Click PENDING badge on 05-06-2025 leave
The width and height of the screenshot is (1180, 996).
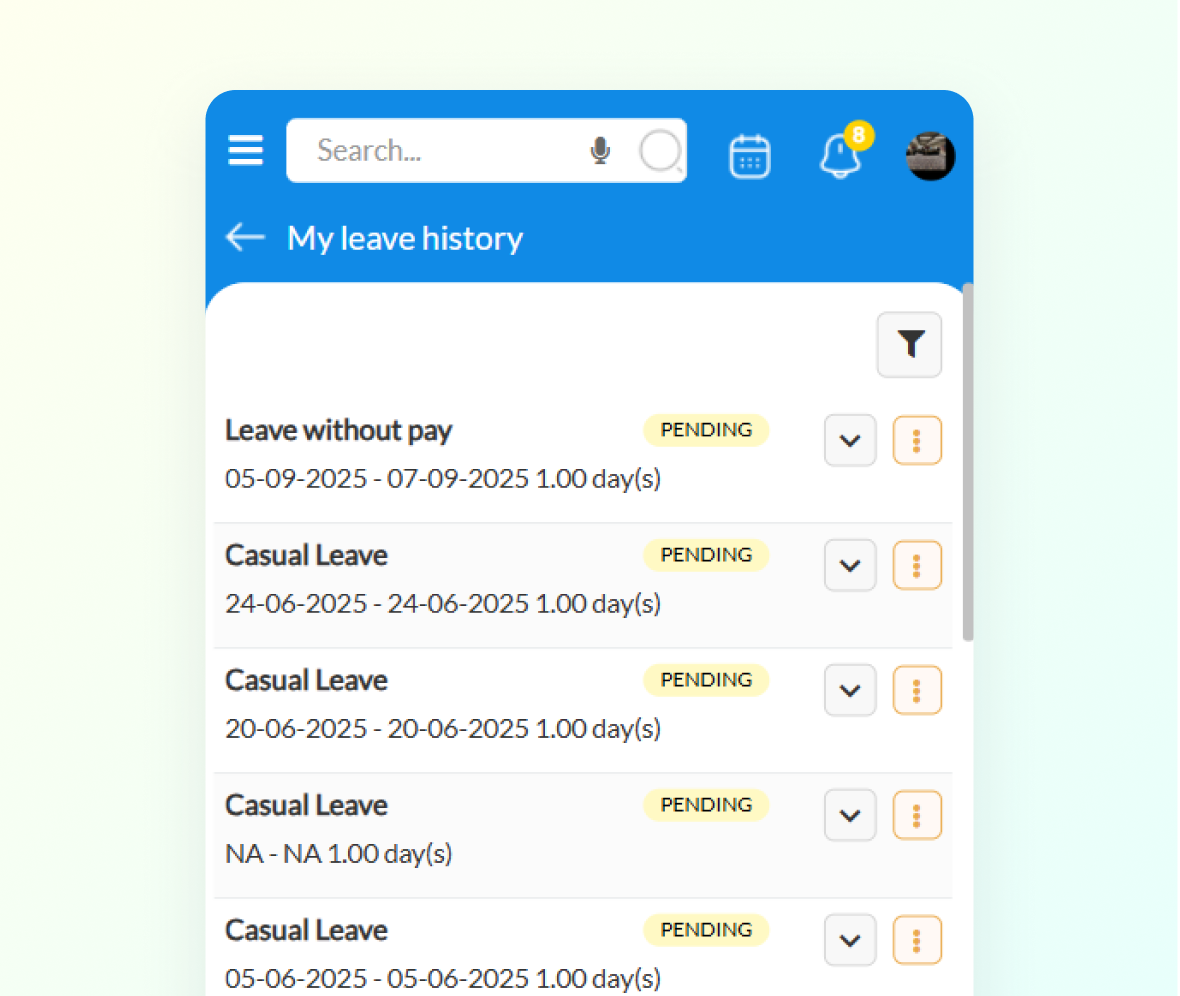point(706,930)
